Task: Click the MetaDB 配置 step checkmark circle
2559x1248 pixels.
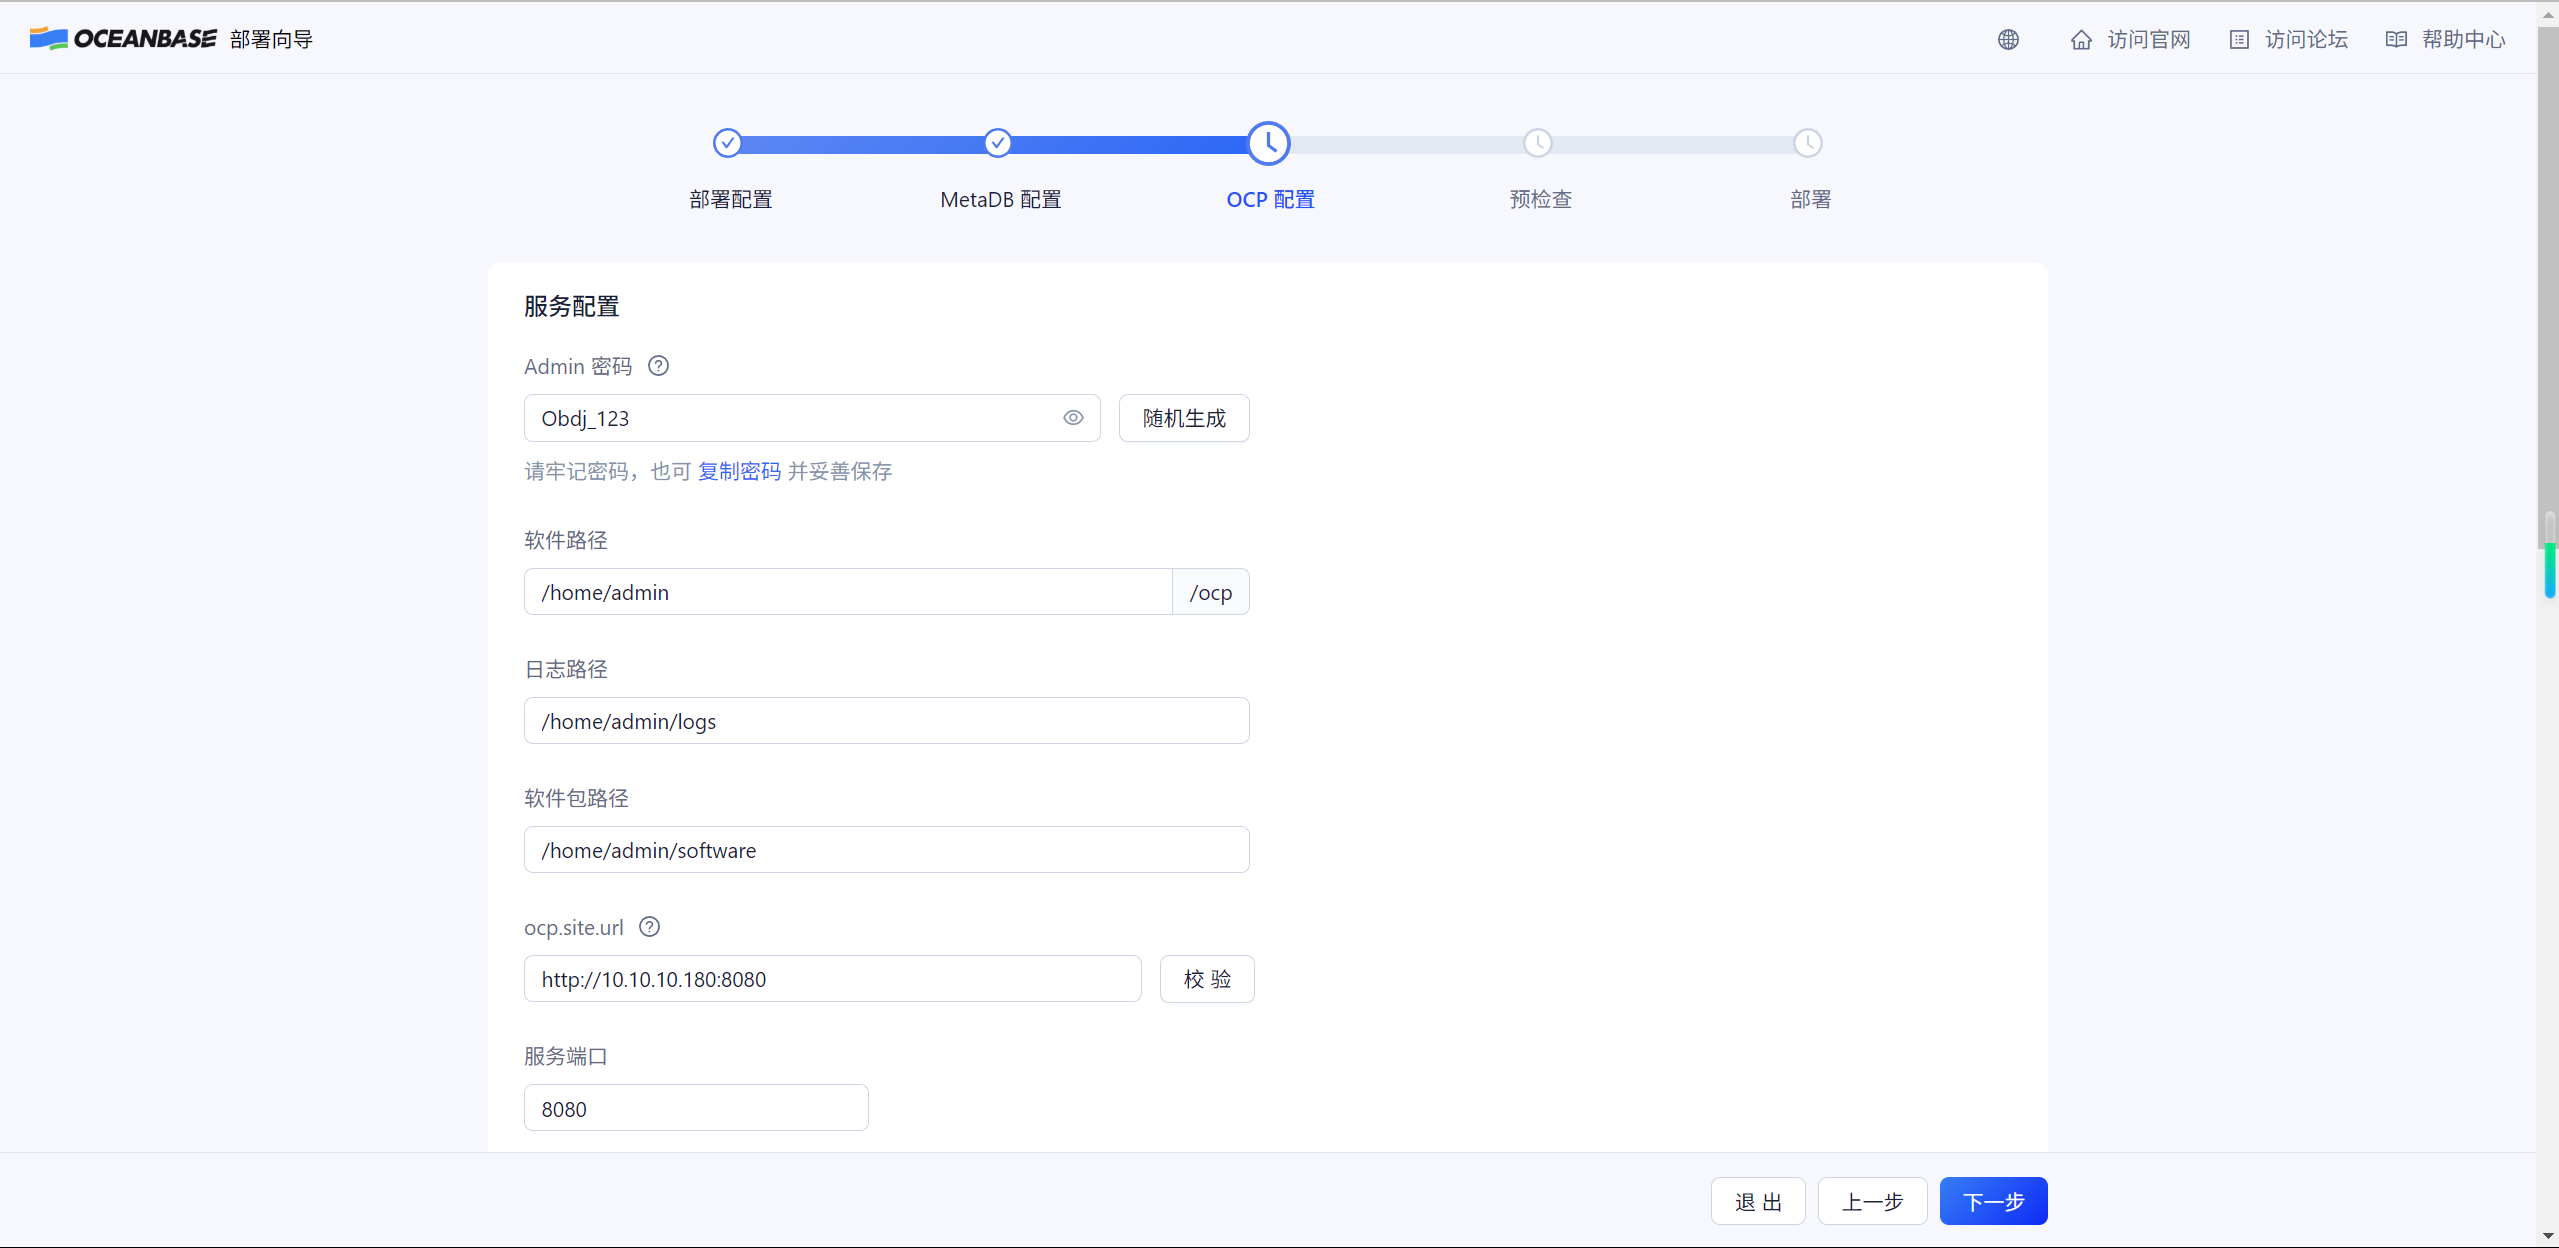Action: [997, 143]
